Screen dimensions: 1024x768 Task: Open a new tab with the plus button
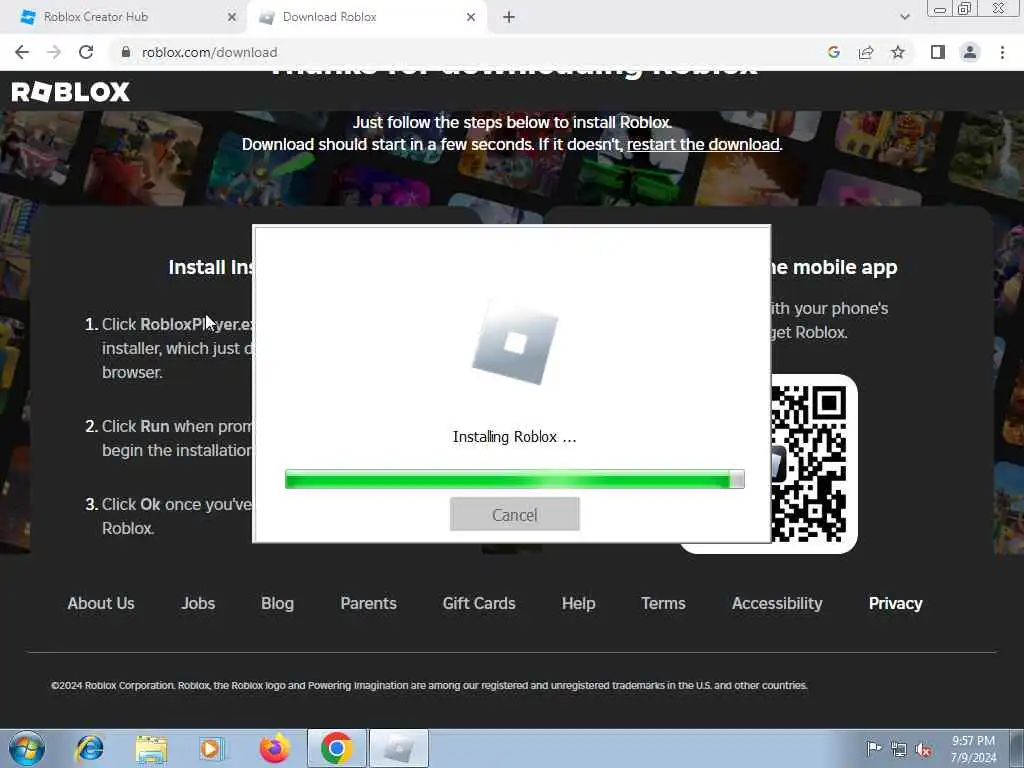509,18
